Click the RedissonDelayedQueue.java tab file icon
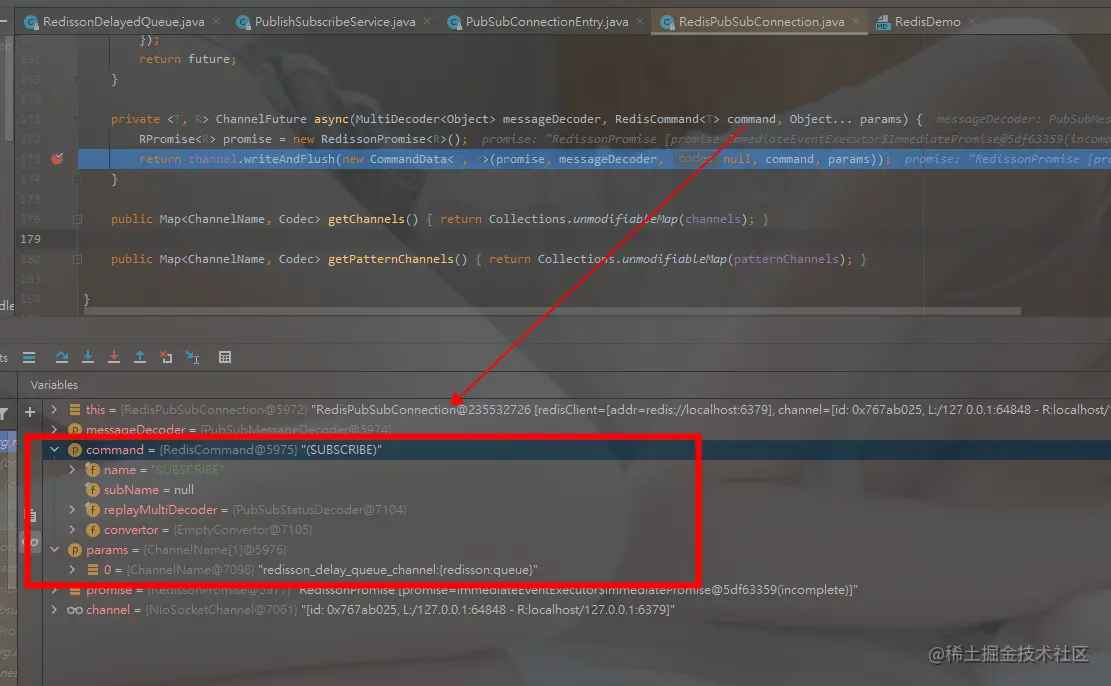This screenshot has height=686, width=1111. point(31,23)
